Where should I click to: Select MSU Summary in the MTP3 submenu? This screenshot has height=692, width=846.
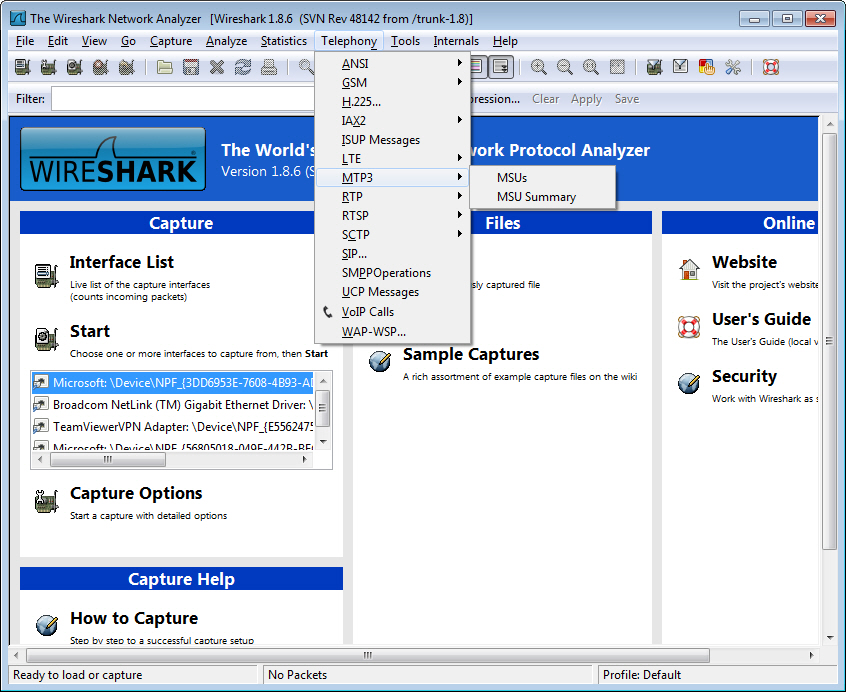(542, 197)
